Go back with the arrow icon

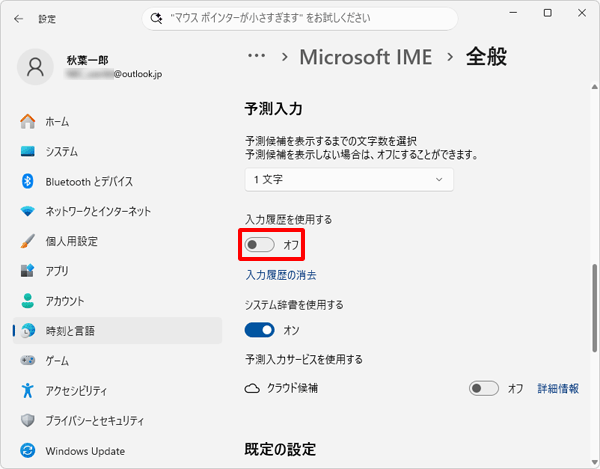18,19
